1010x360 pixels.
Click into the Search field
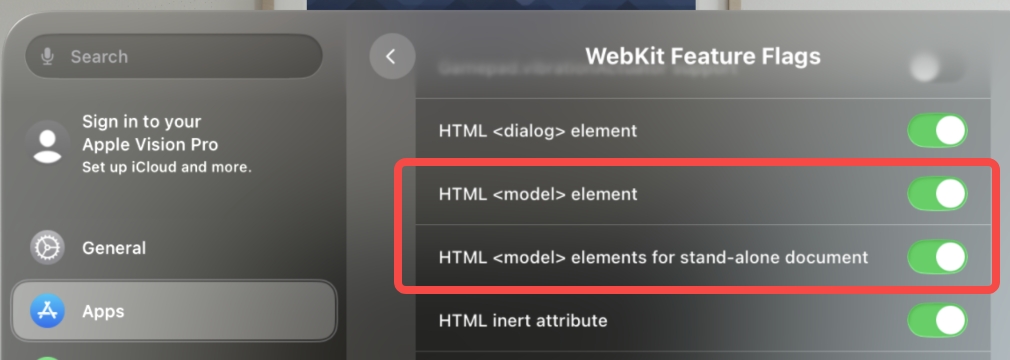tap(173, 57)
